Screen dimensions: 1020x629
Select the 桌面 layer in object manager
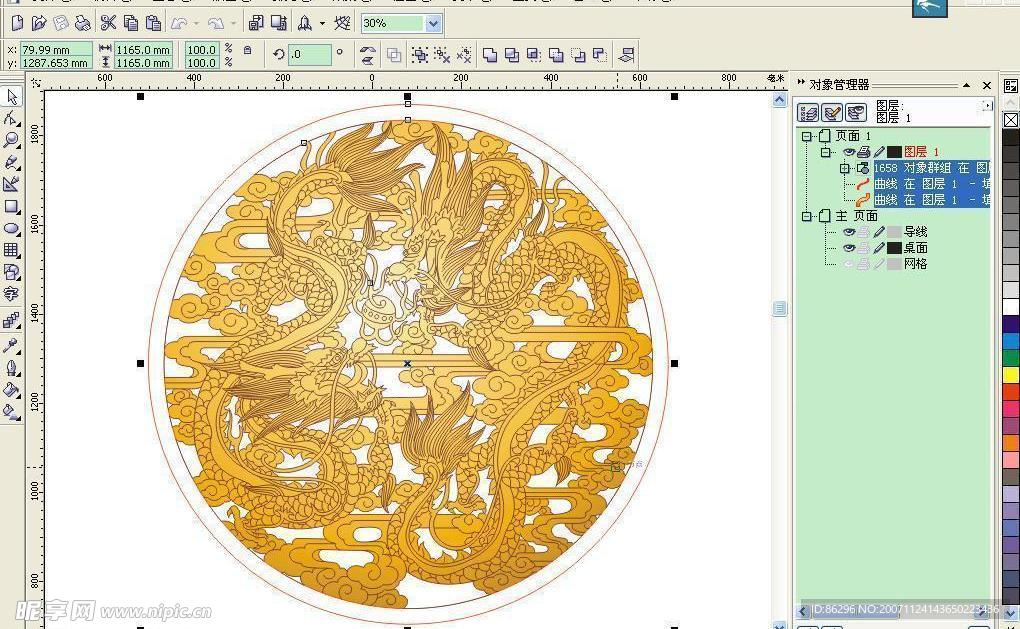click(x=915, y=248)
